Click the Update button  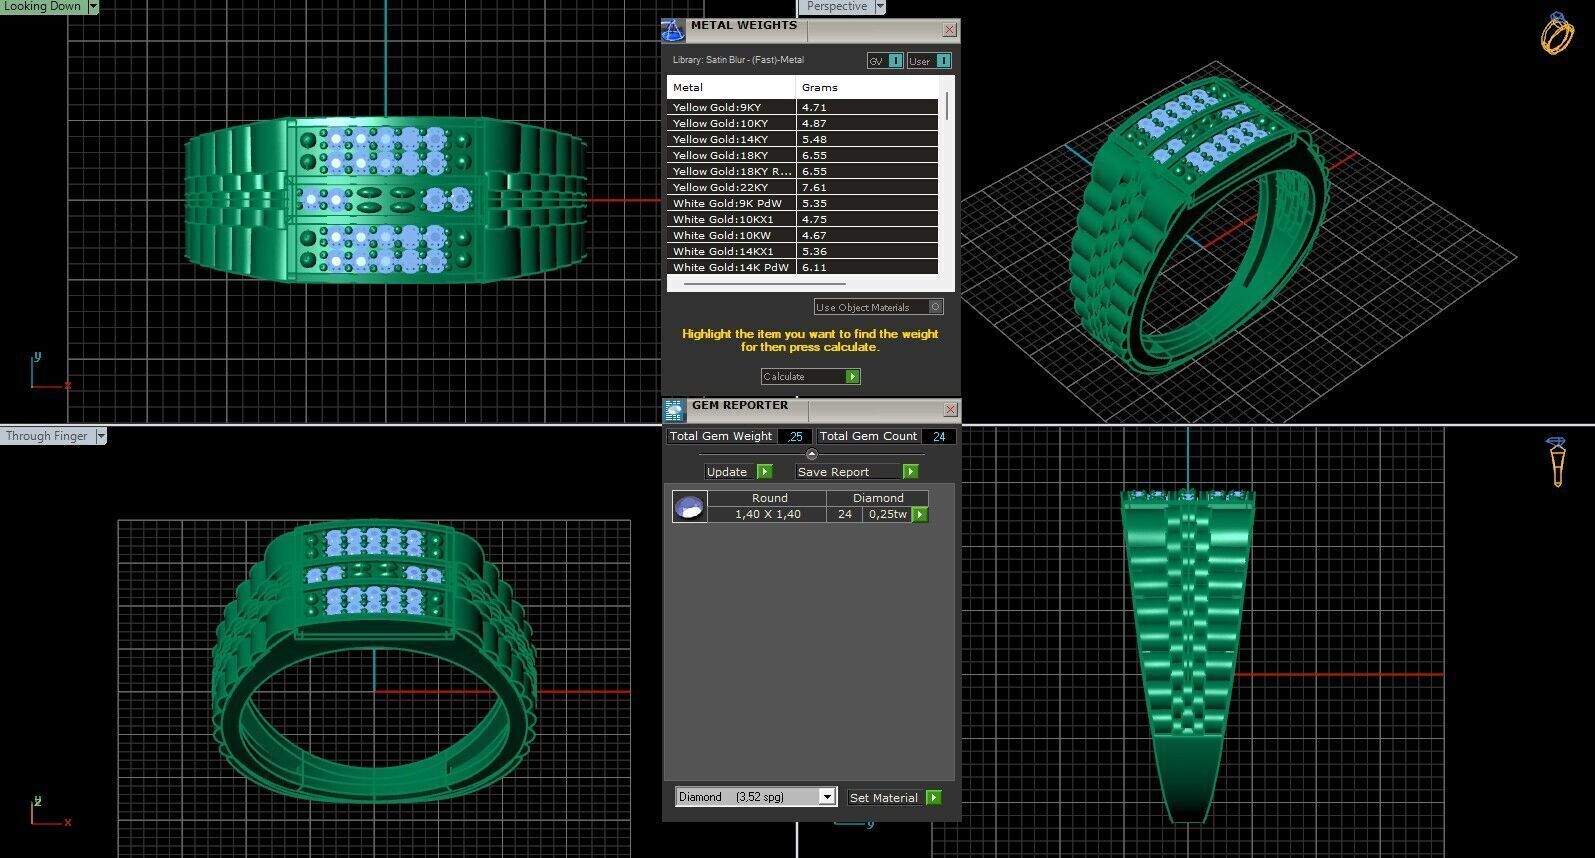730,472
